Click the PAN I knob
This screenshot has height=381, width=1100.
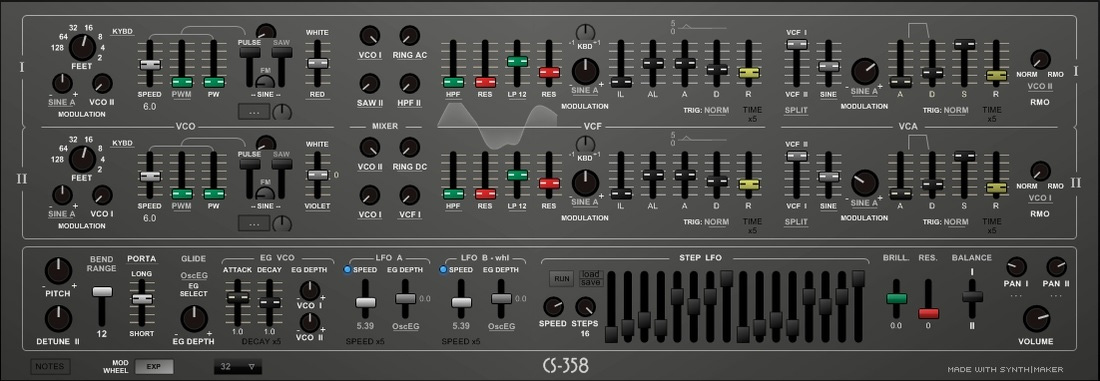point(1016,267)
